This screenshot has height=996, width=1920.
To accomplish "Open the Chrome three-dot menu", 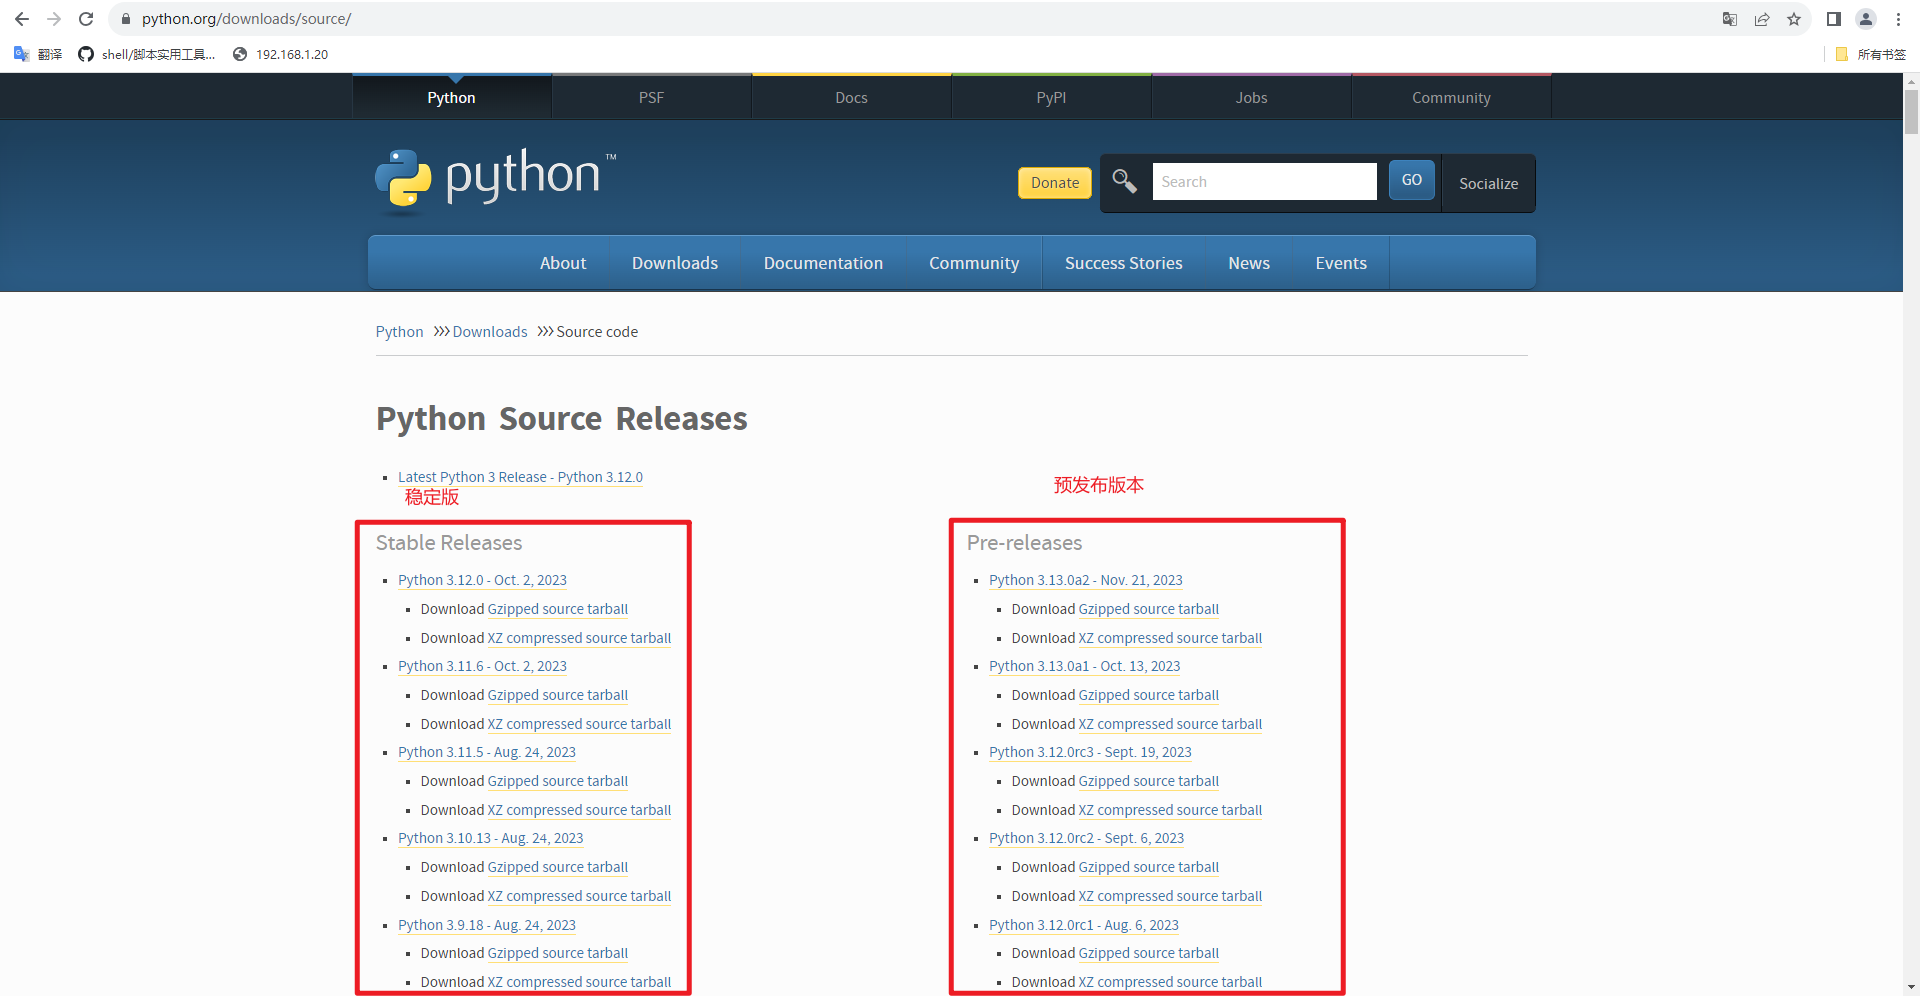I will tap(1898, 19).
